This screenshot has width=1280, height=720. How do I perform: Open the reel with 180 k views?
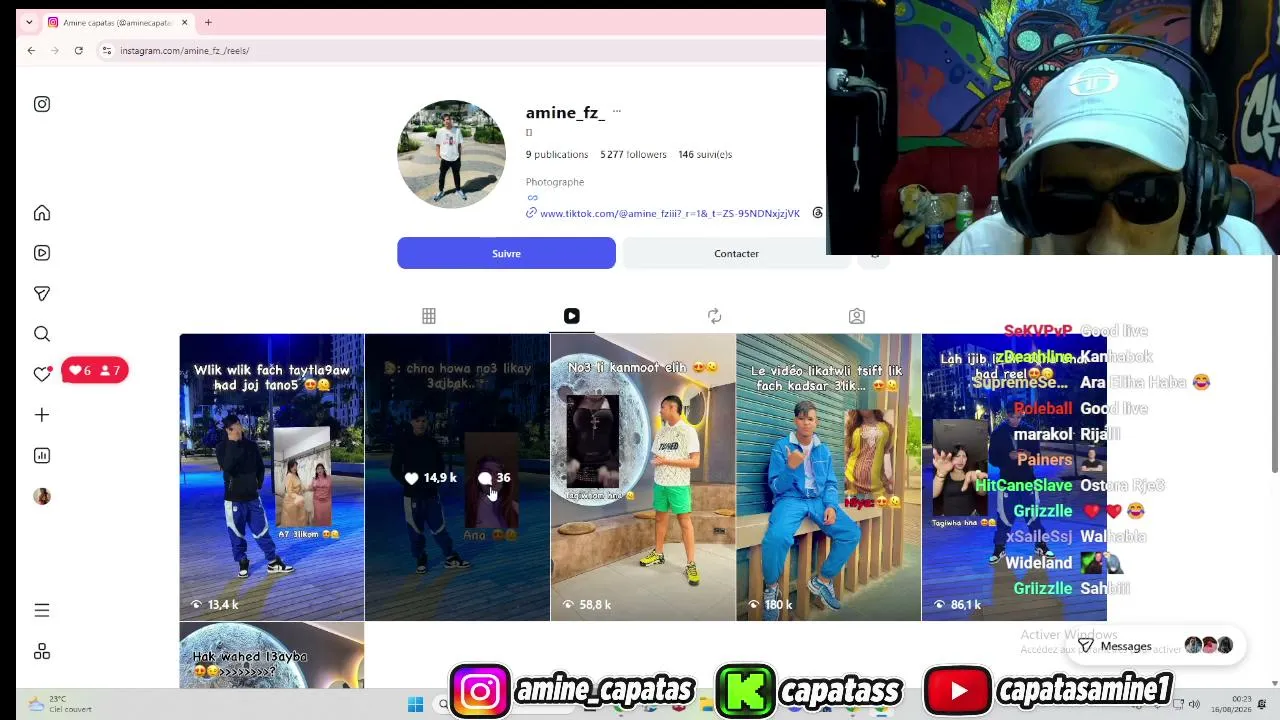(829, 477)
